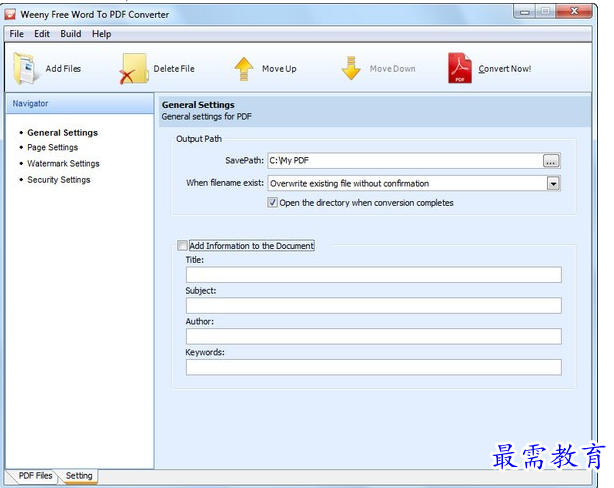Open Page Settings in the Navigator
614x488 pixels.
[x=52, y=148]
